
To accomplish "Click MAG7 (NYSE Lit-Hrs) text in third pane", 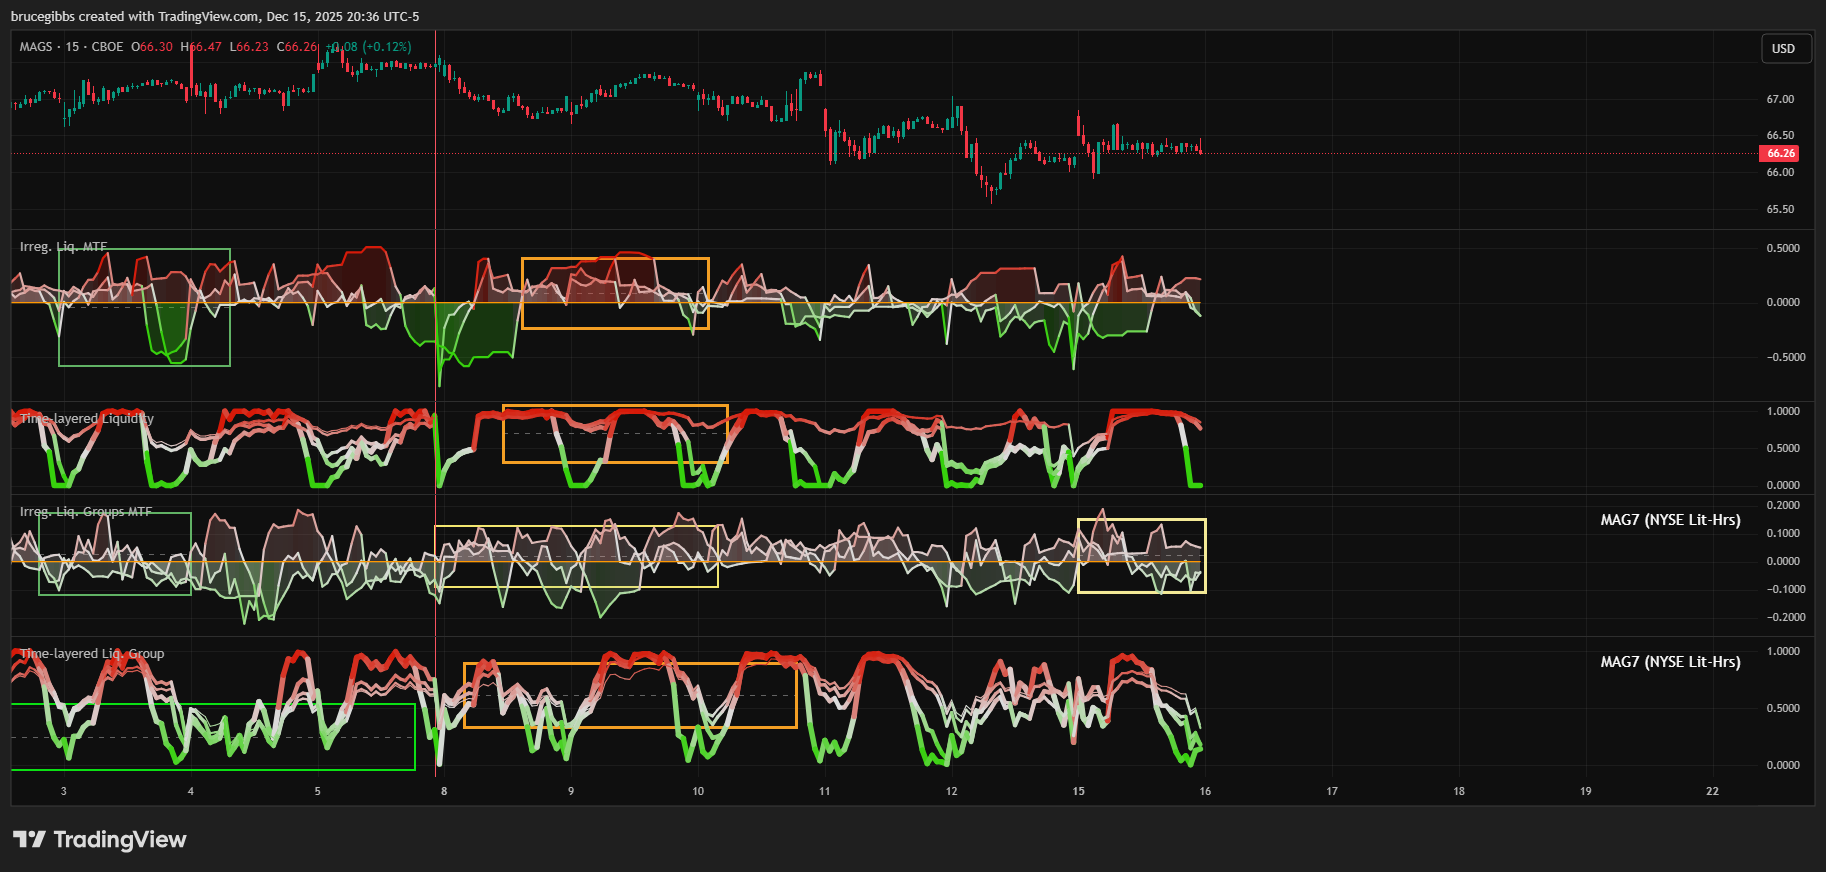I will click(1670, 520).
